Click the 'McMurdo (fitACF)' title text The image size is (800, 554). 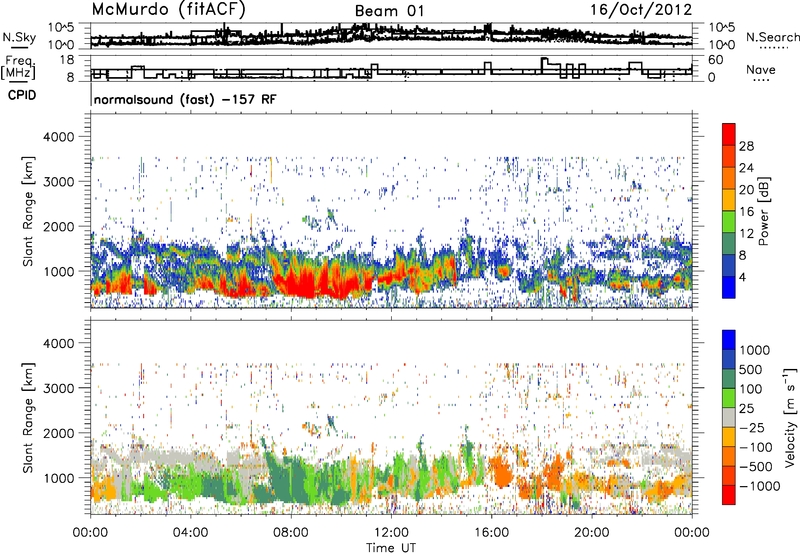(x=168, y=10)
